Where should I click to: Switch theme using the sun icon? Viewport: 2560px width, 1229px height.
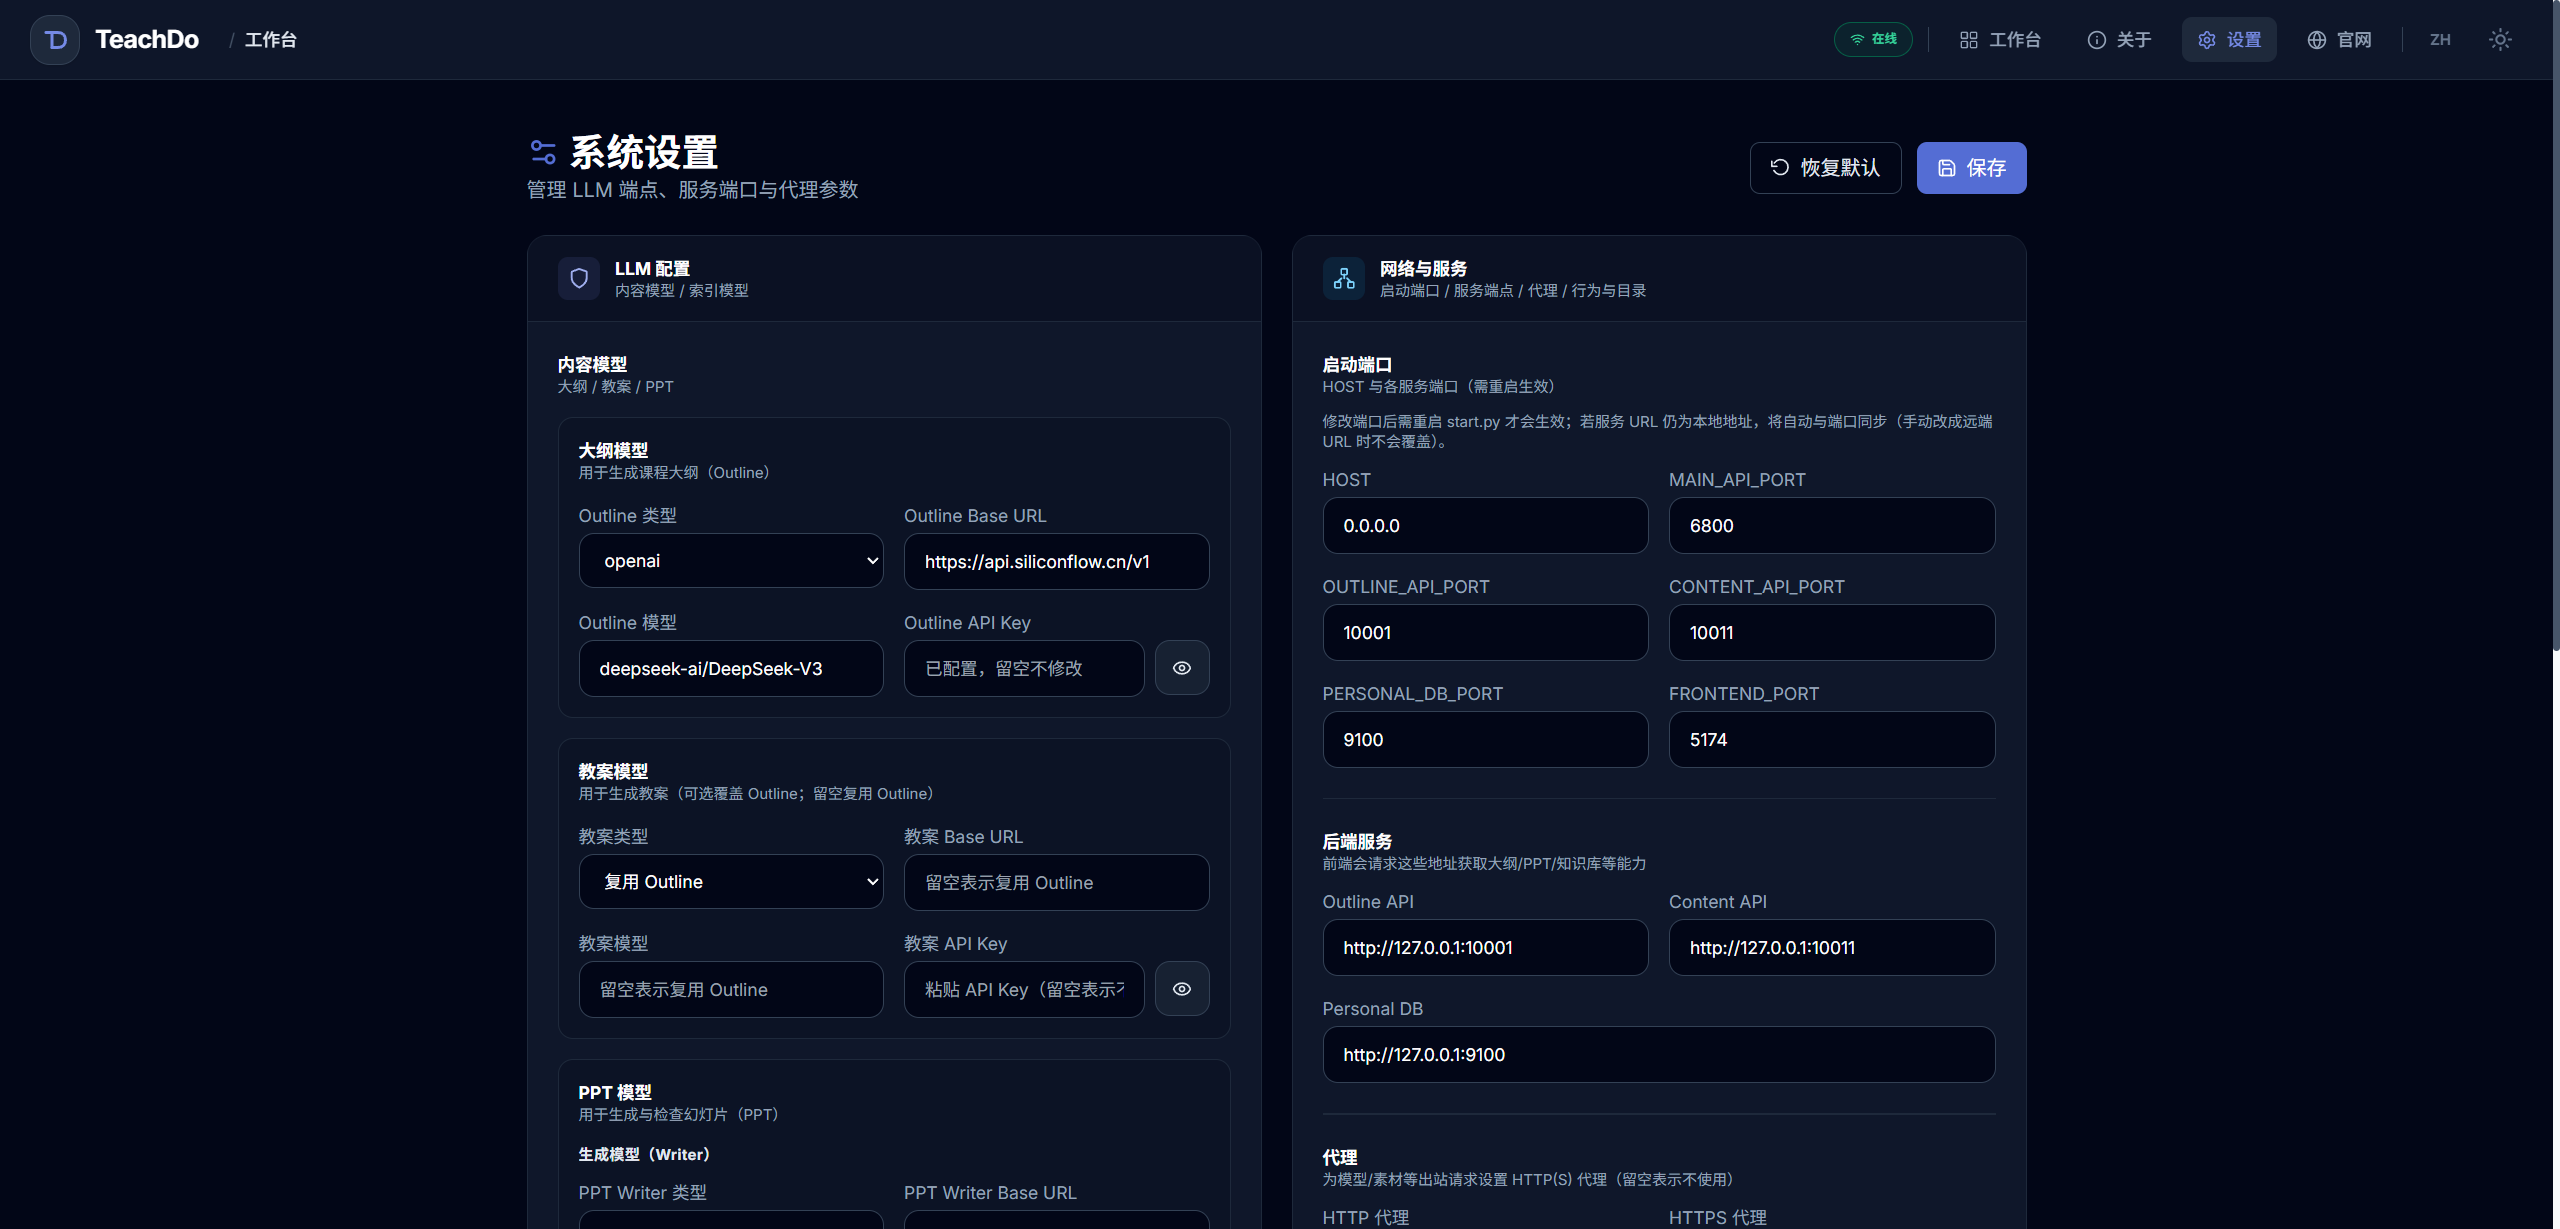pos(2500,39)
